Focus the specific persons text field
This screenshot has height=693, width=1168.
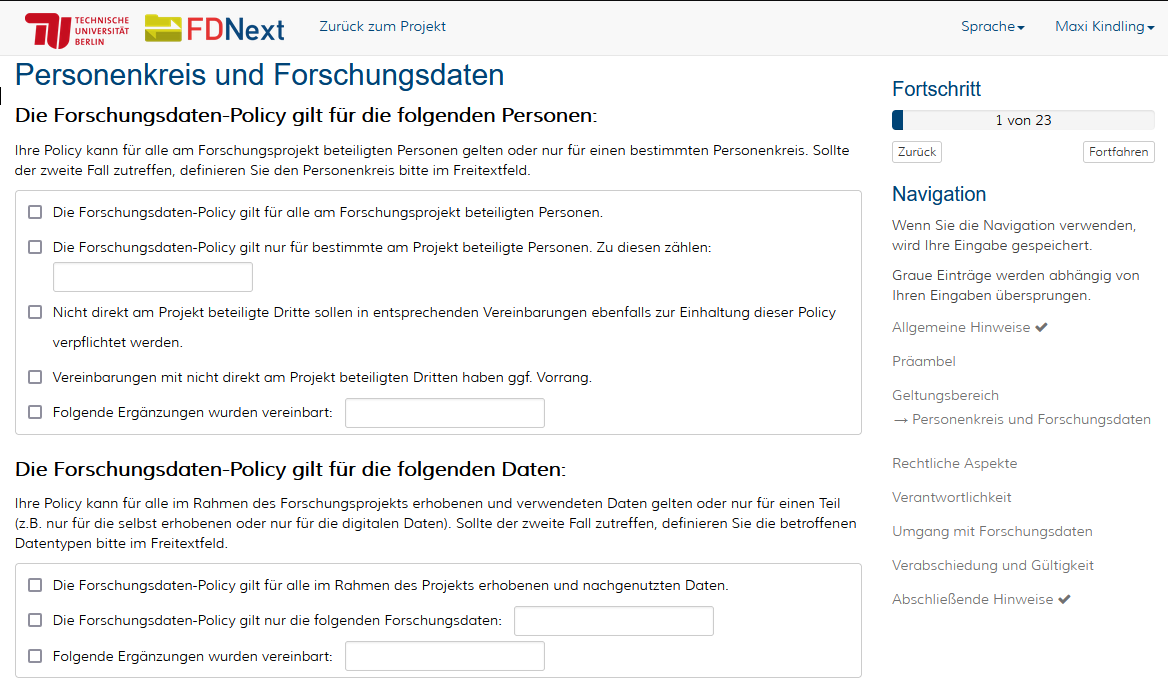(153, 277)
